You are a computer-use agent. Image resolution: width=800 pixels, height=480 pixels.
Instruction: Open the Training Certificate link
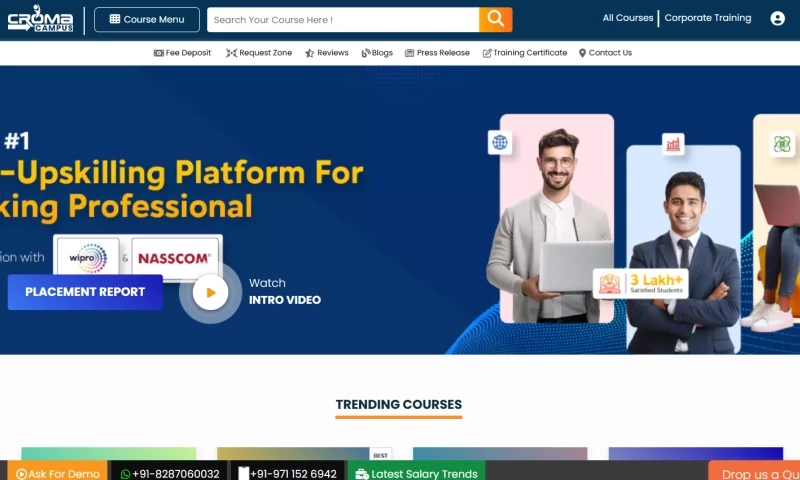[524, 53]
